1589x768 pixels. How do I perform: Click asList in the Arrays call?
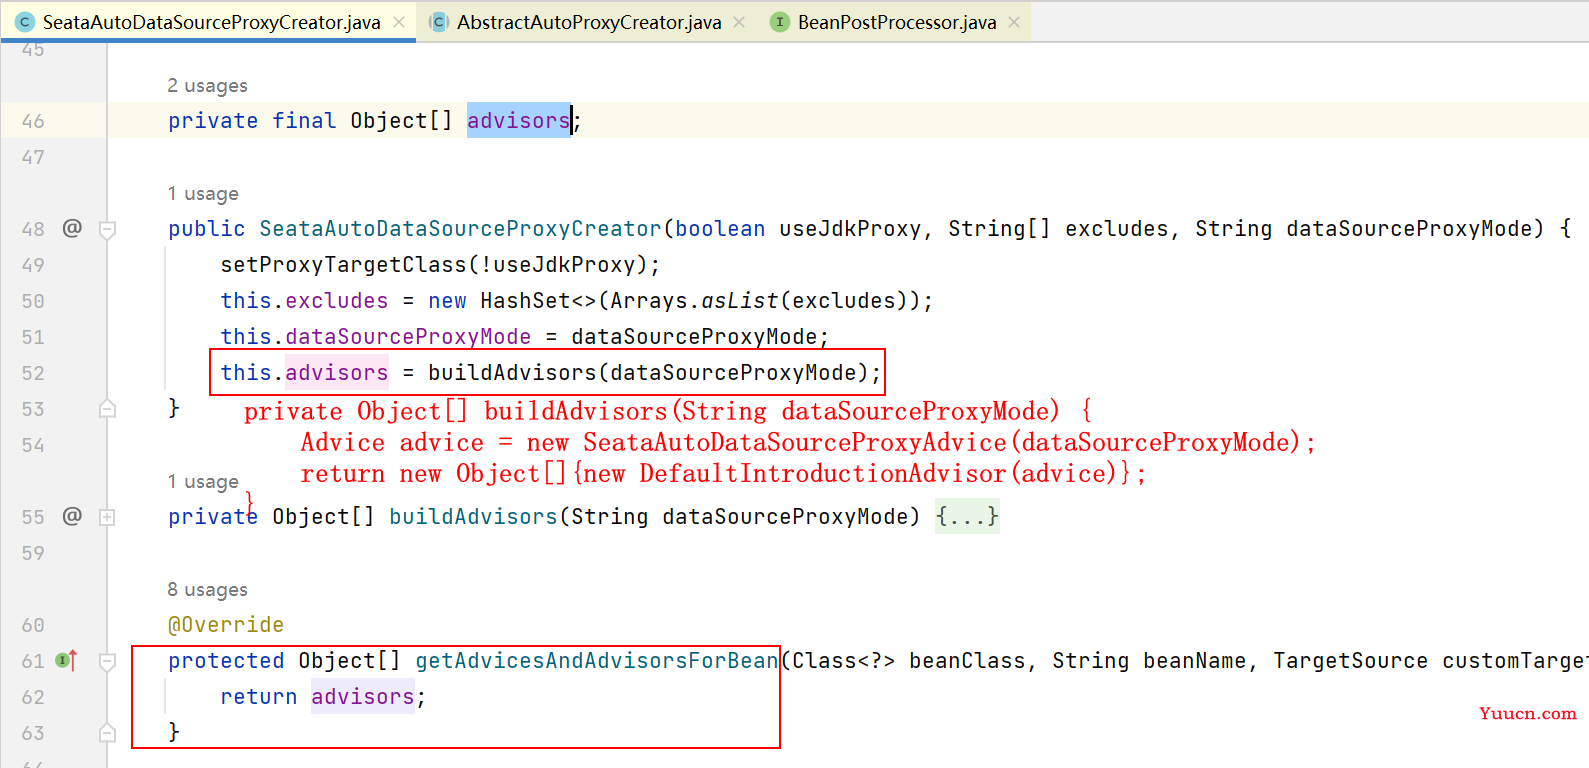740,301
